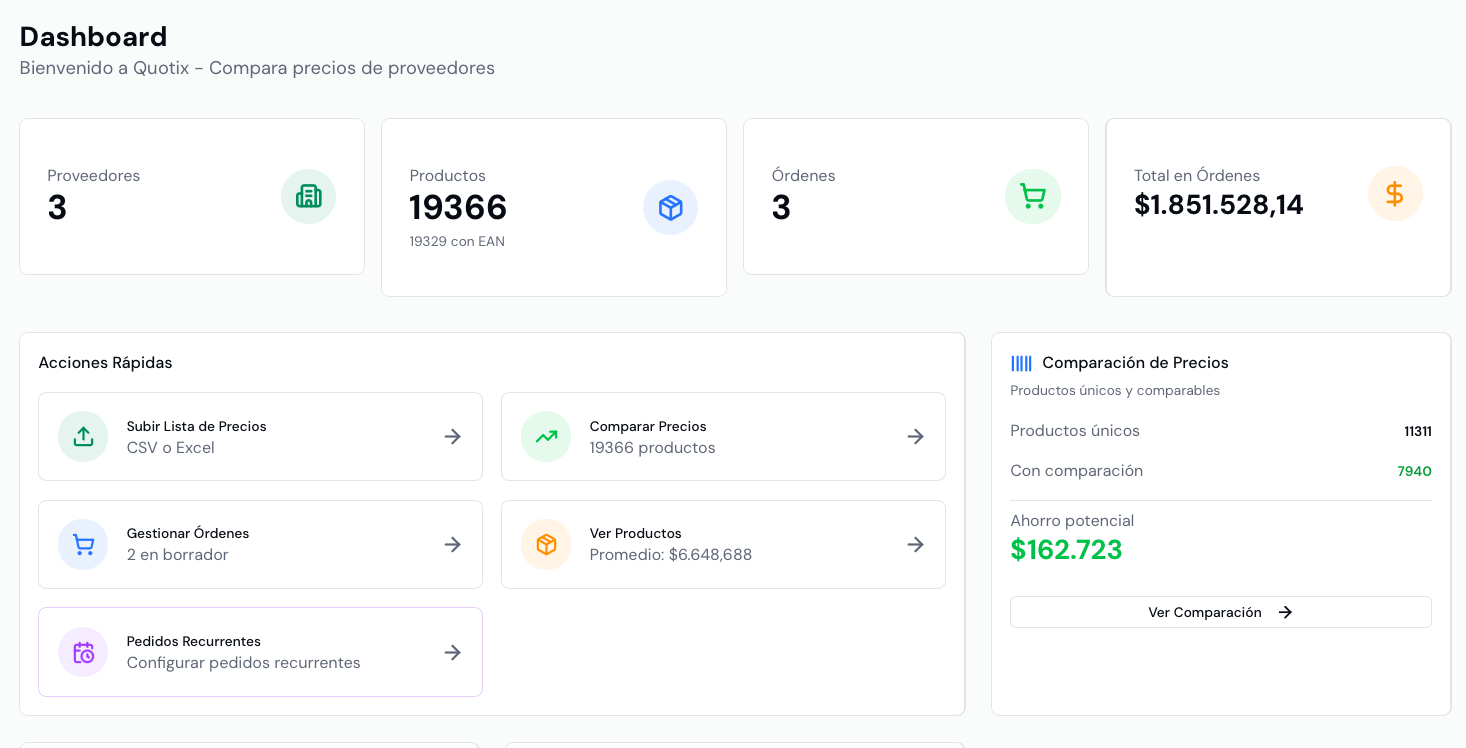1466x748 pixels.
Task: Click the blue Productos box icon
Action: coord(670,207)
